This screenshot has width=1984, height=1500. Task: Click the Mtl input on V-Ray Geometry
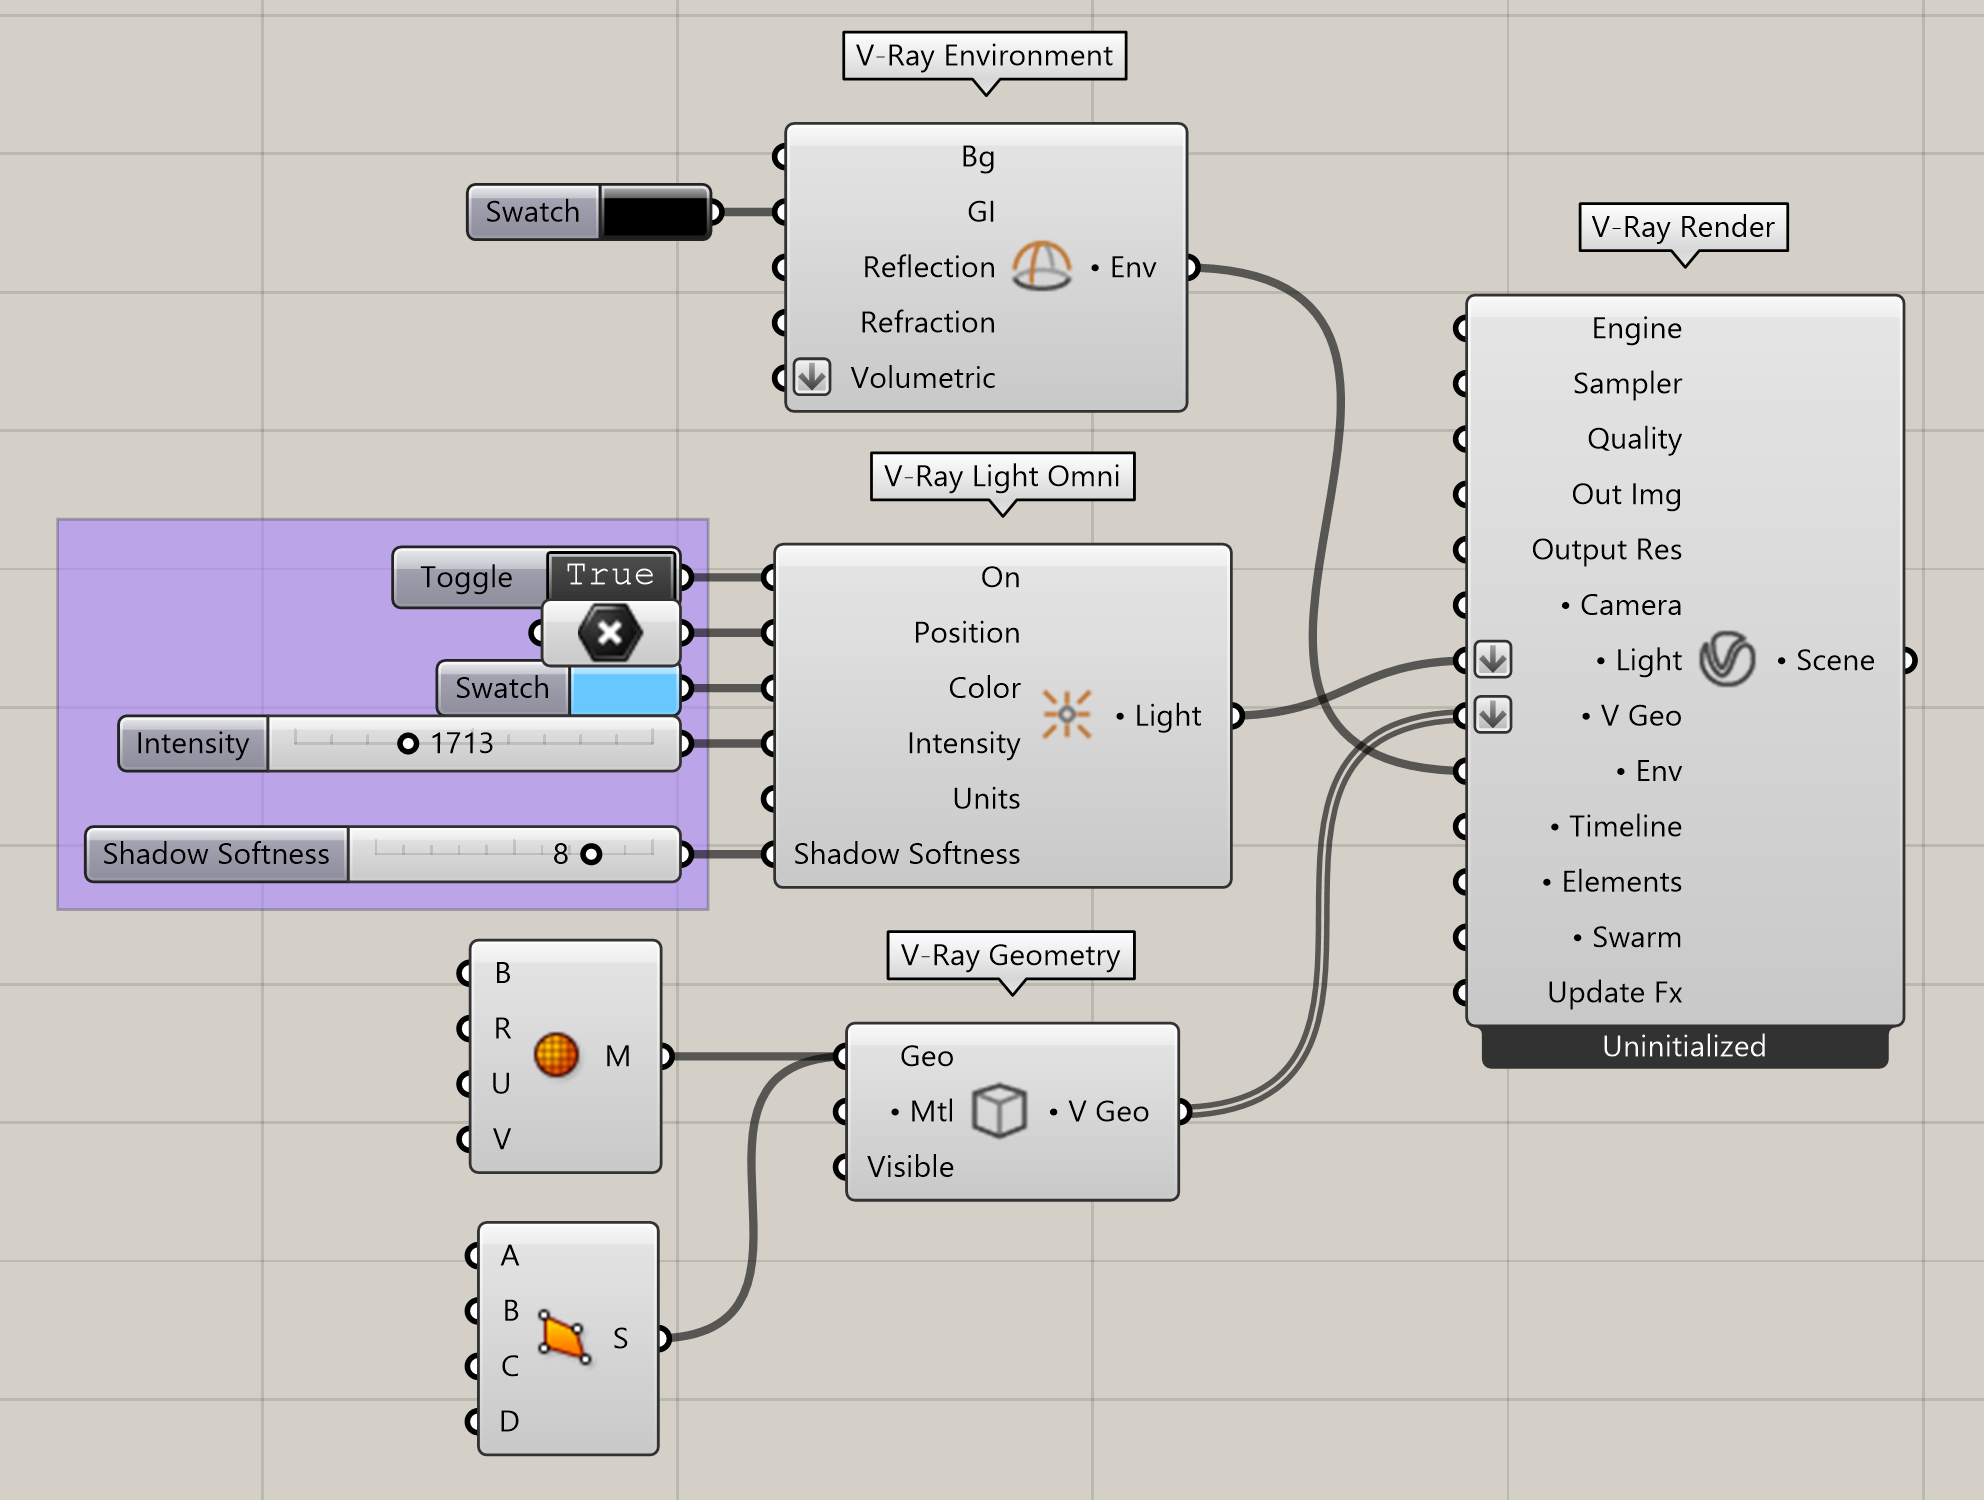tap(931, 1111)
